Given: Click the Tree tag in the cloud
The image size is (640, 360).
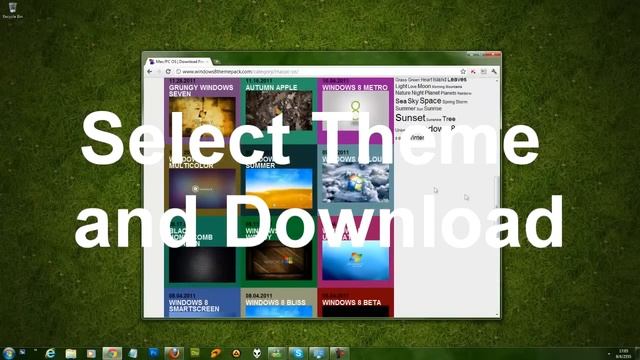Looking at the screenshot, I should pyautogui.click(x=449, y=119).
